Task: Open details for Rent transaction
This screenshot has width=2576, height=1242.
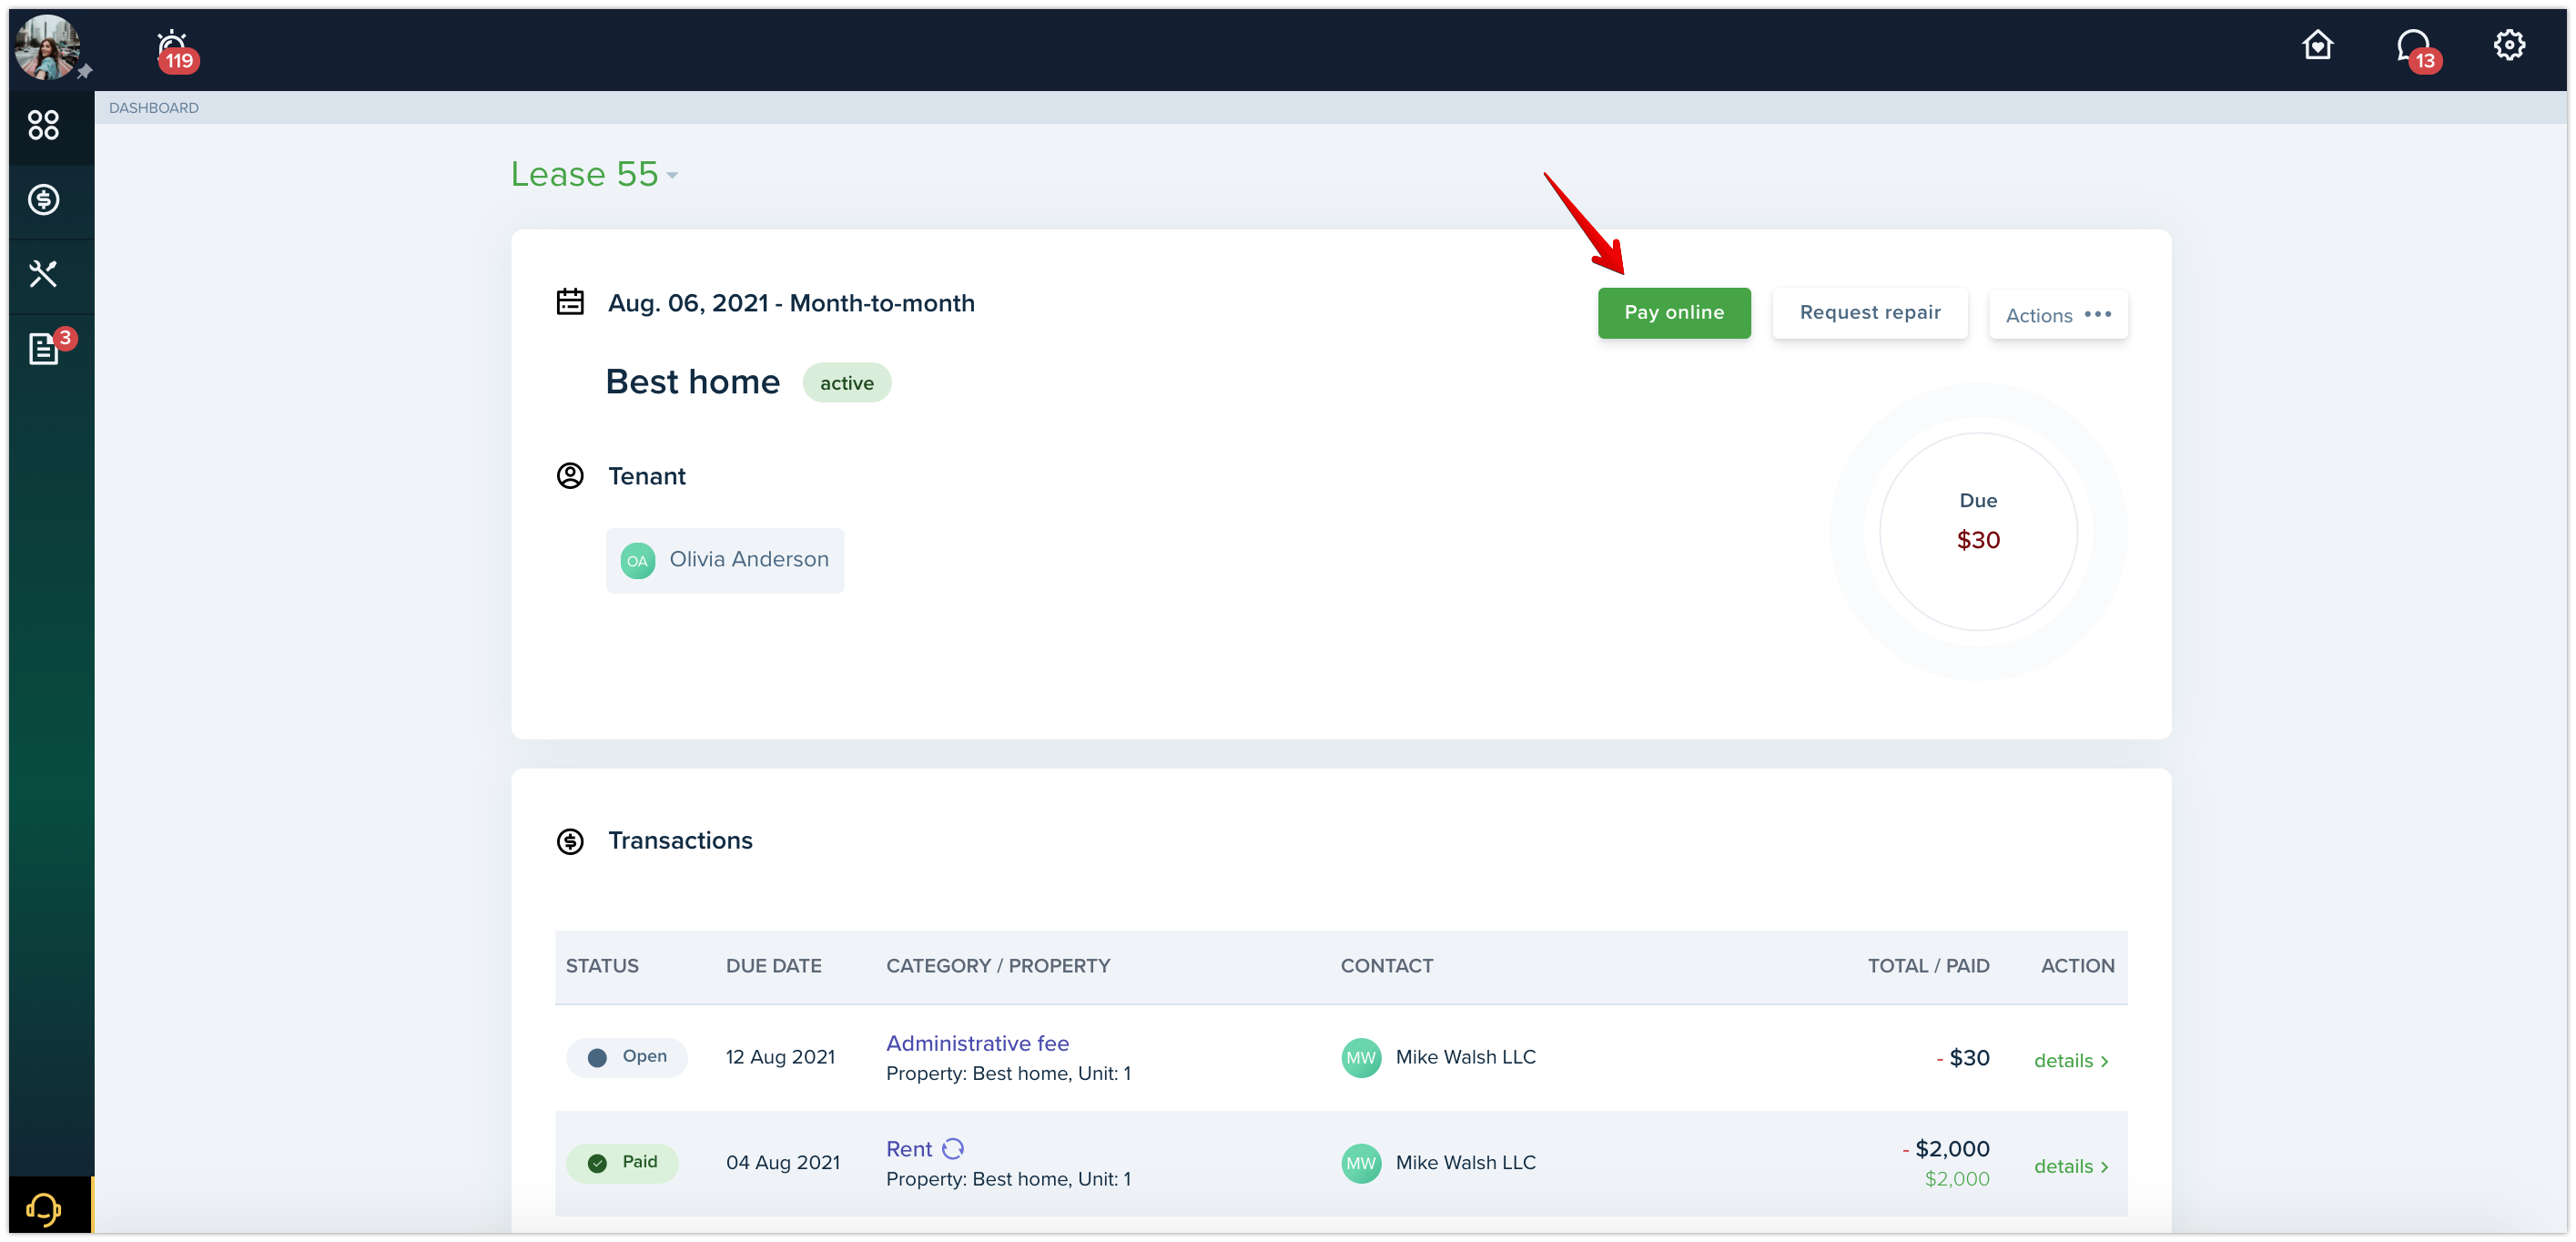Action: click(2071, 1166)
